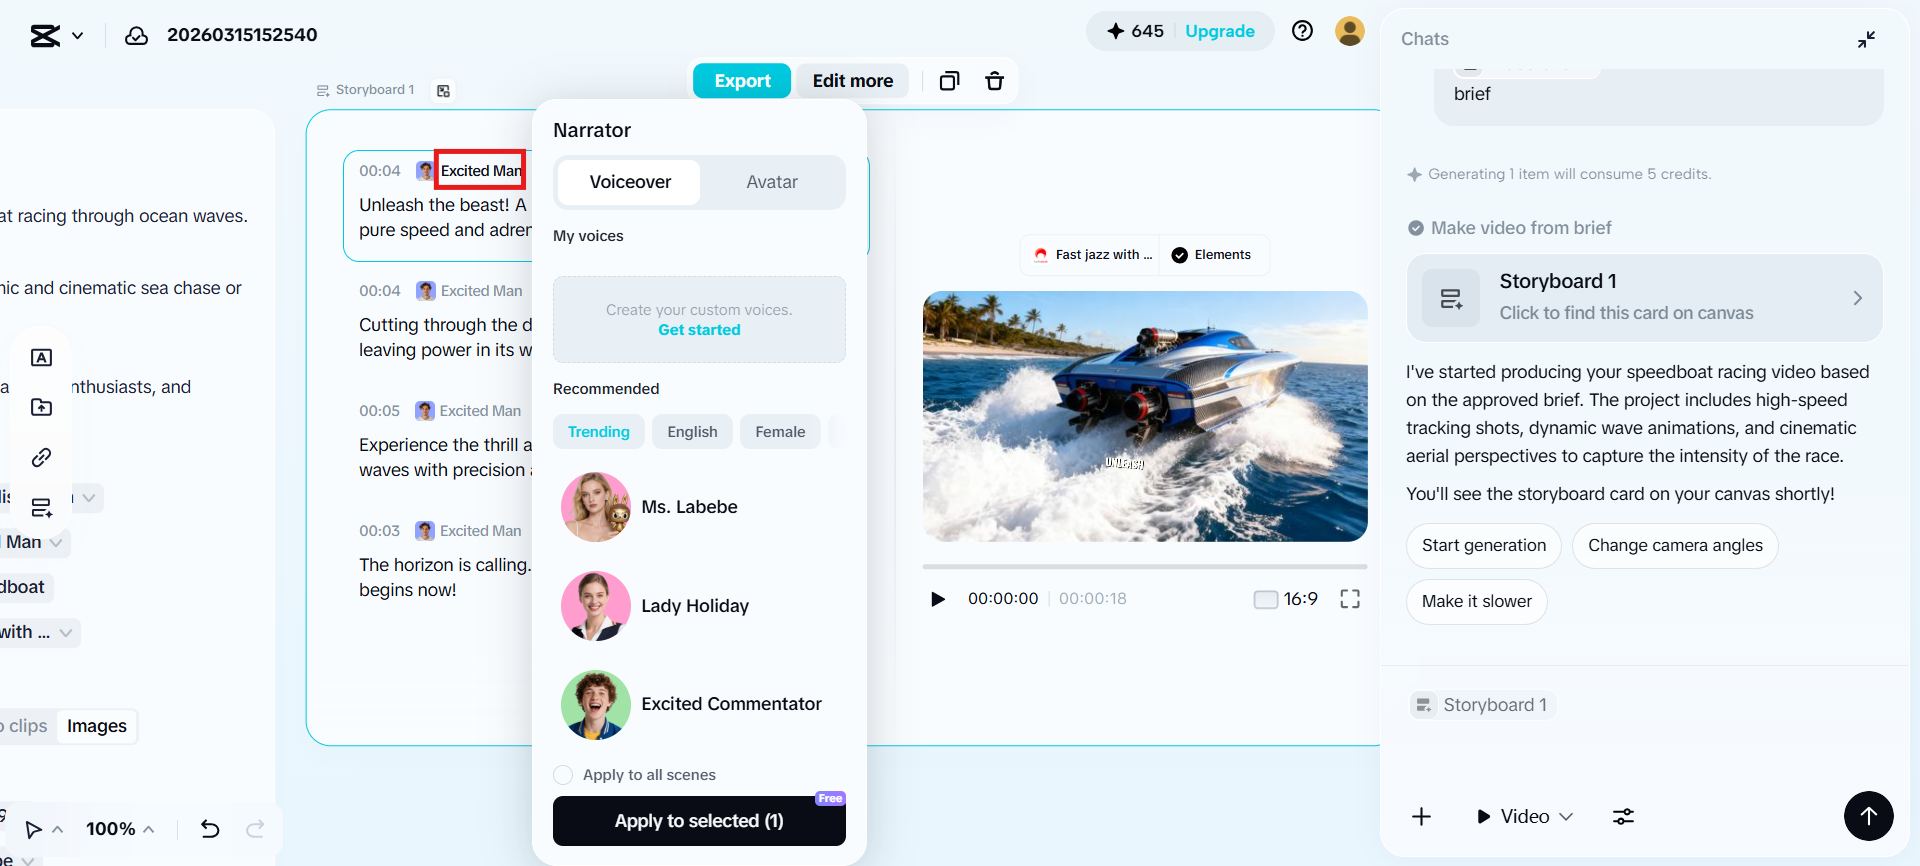Switch to the Avatar tab
The image size is (1920, 866).
coord(772,182)
